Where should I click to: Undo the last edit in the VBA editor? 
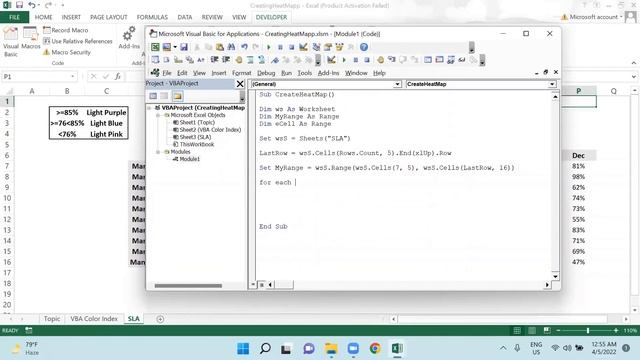[244, 47]
